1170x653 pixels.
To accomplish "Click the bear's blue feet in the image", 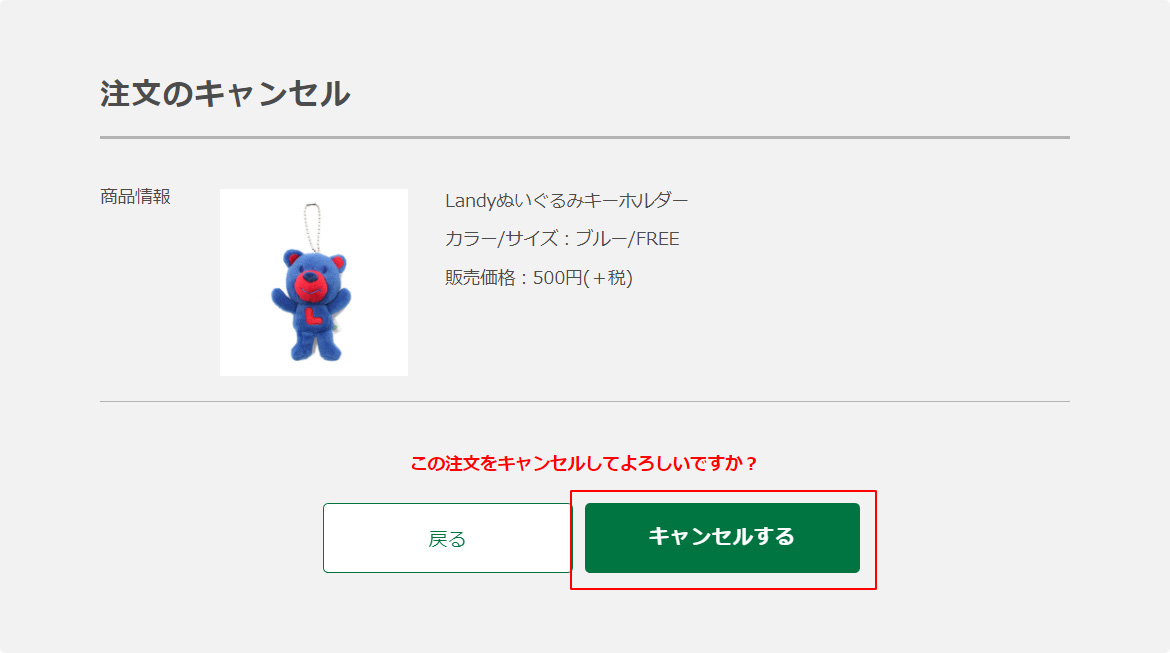I will [316, 349].
